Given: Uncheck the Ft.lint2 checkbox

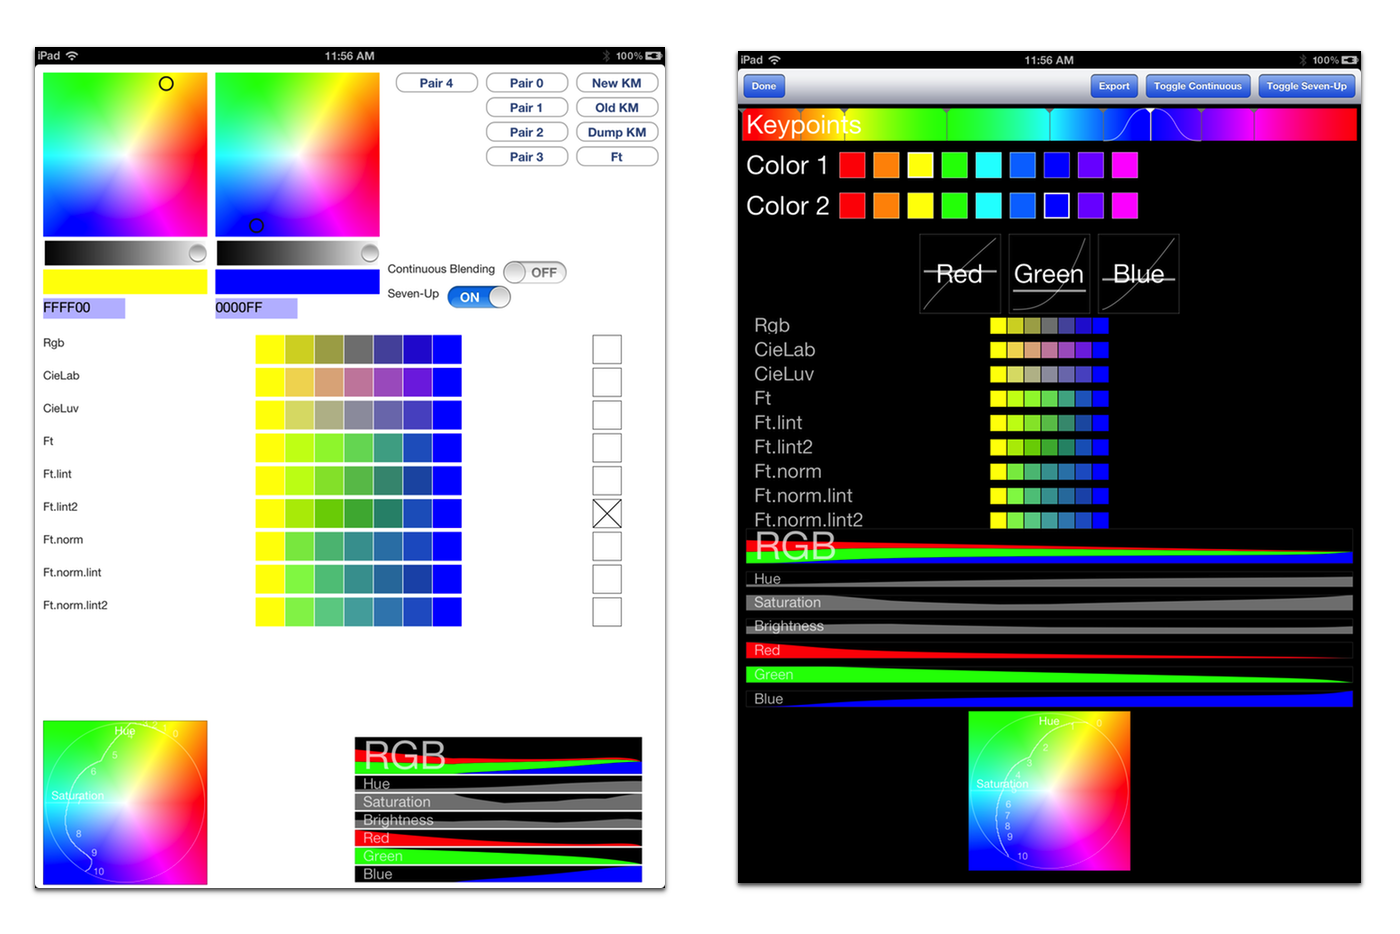Looking at the screenshot, I should point(606,513).
